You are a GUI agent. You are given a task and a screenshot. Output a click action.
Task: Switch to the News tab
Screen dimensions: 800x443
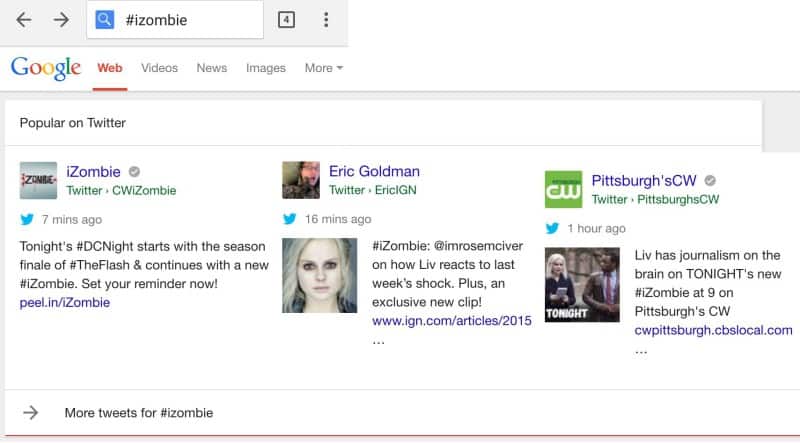point(212,68)
